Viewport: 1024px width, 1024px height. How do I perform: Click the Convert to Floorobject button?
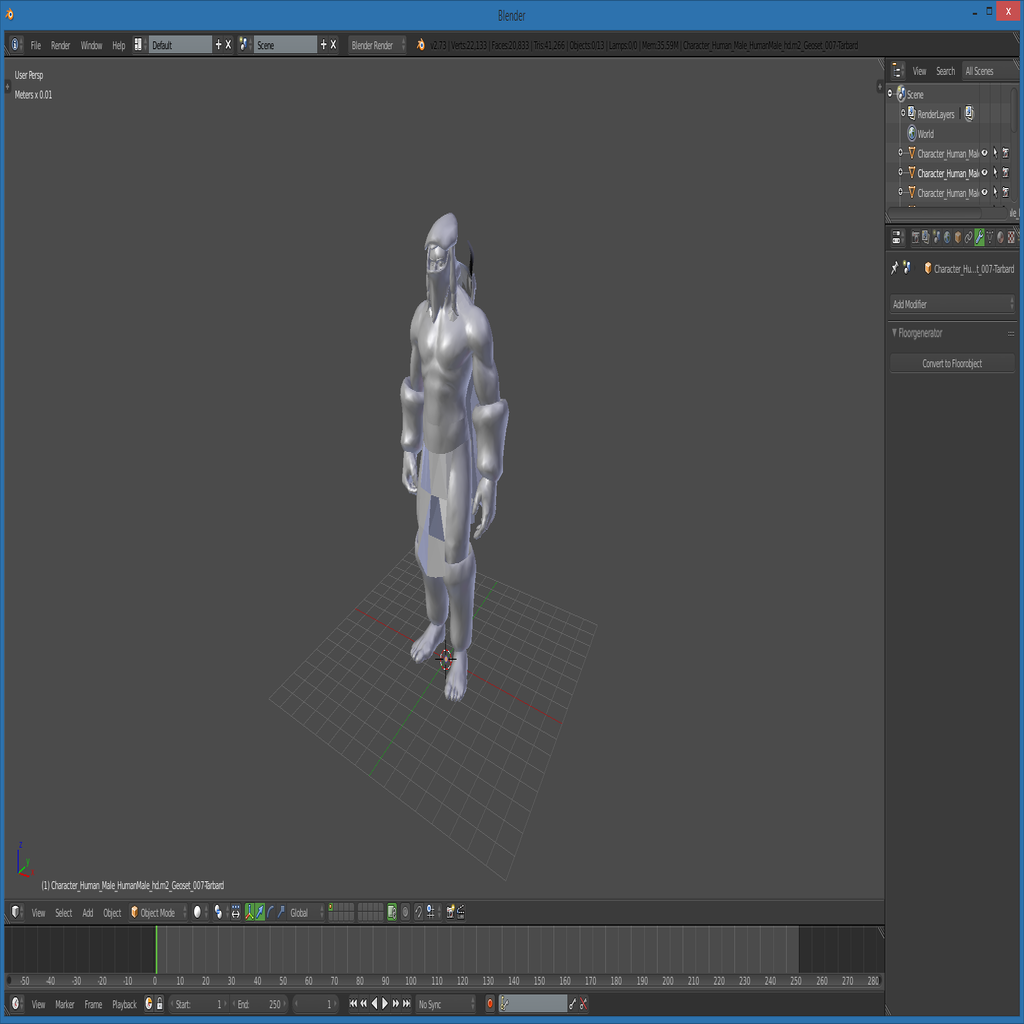pyautogui.click(x=952, y=363)
